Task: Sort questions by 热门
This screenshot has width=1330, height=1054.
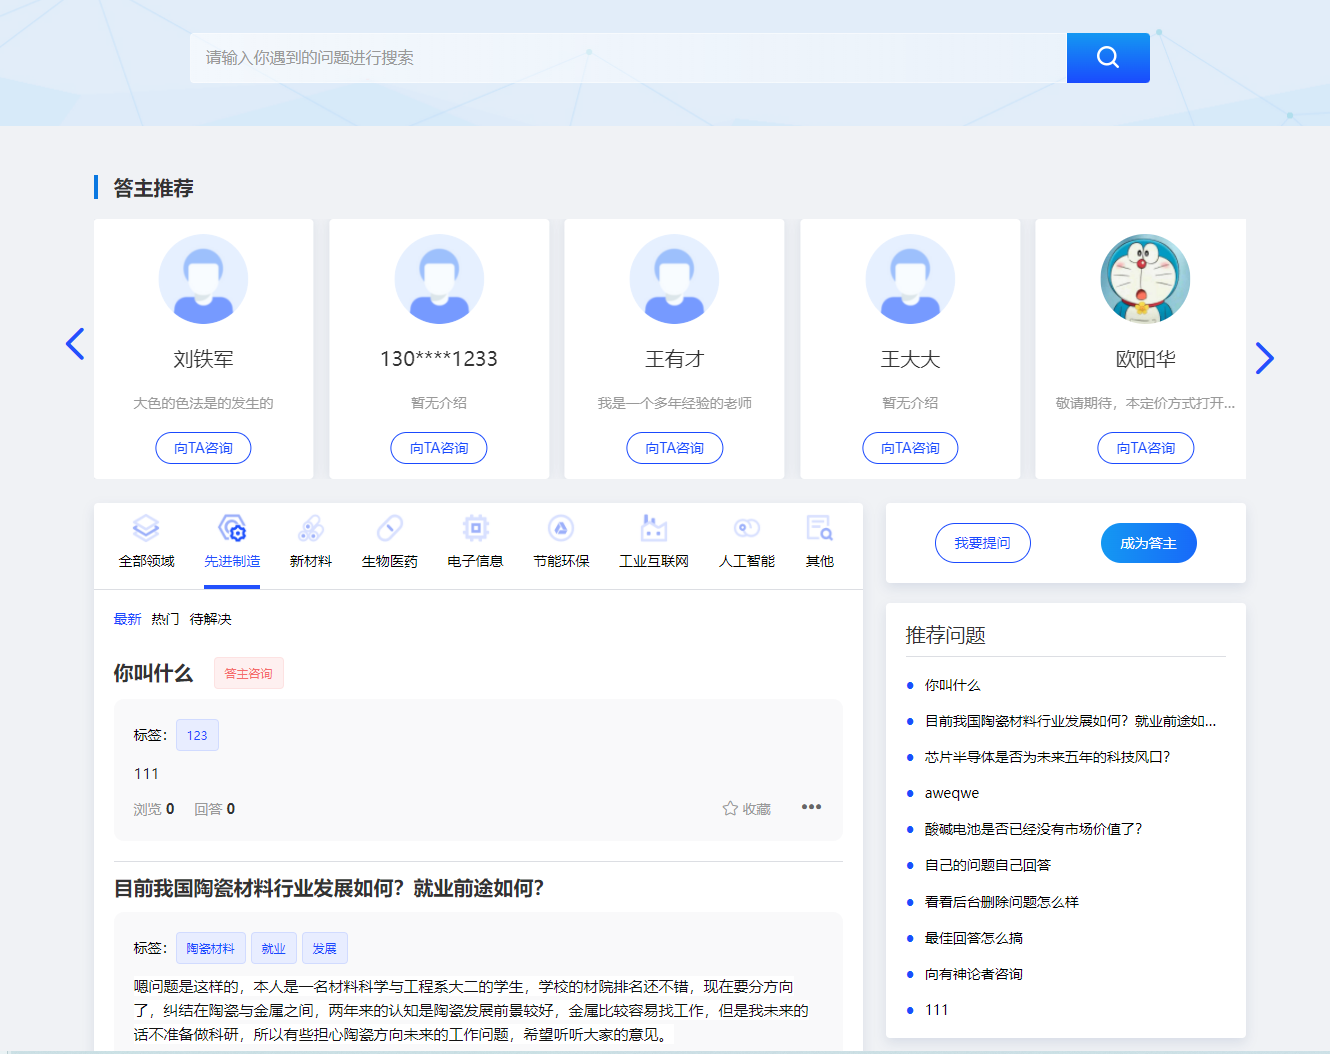Action: coord(165,619)
